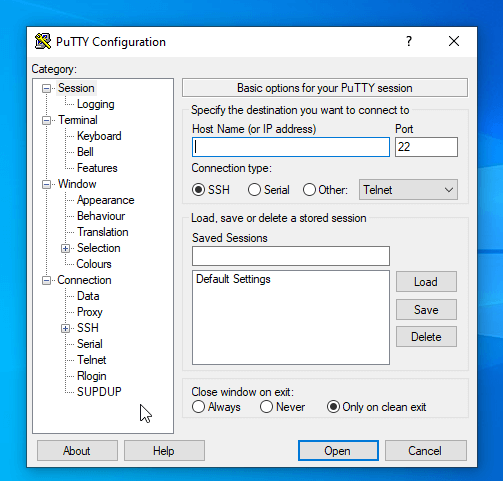This screenshot has height=481, width=503.
Task: Select the Session category
Action: click(x=76, y=88)
